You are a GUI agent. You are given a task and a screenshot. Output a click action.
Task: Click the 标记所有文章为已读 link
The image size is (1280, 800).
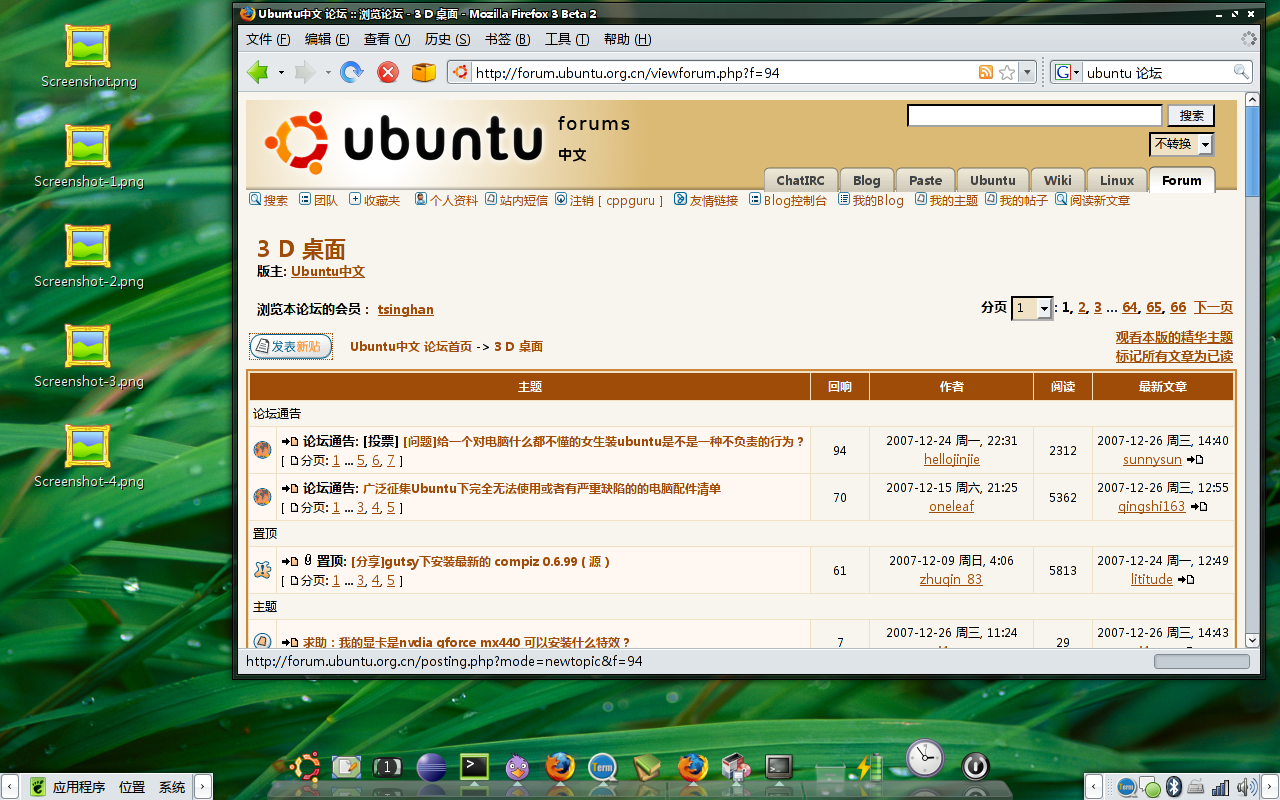1174,356
